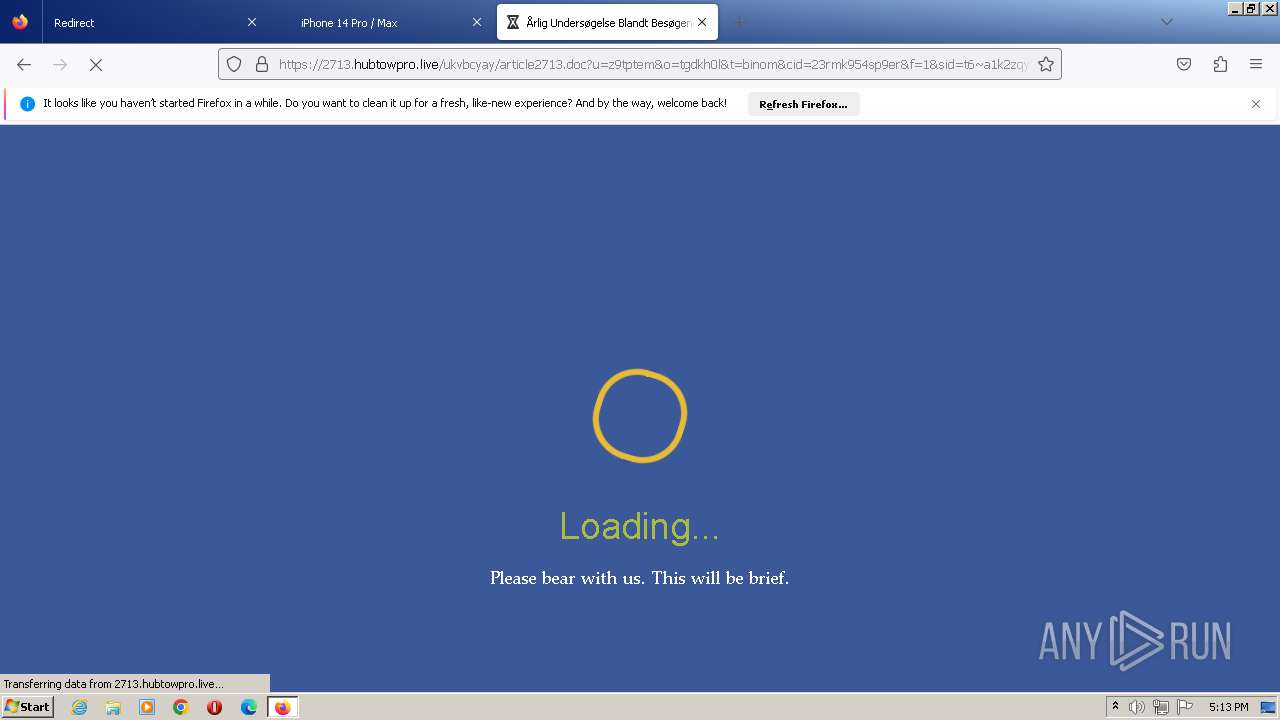Open the Firefox application menu
Viewport: 1280px width, 720px height.
click(1256, 64)
